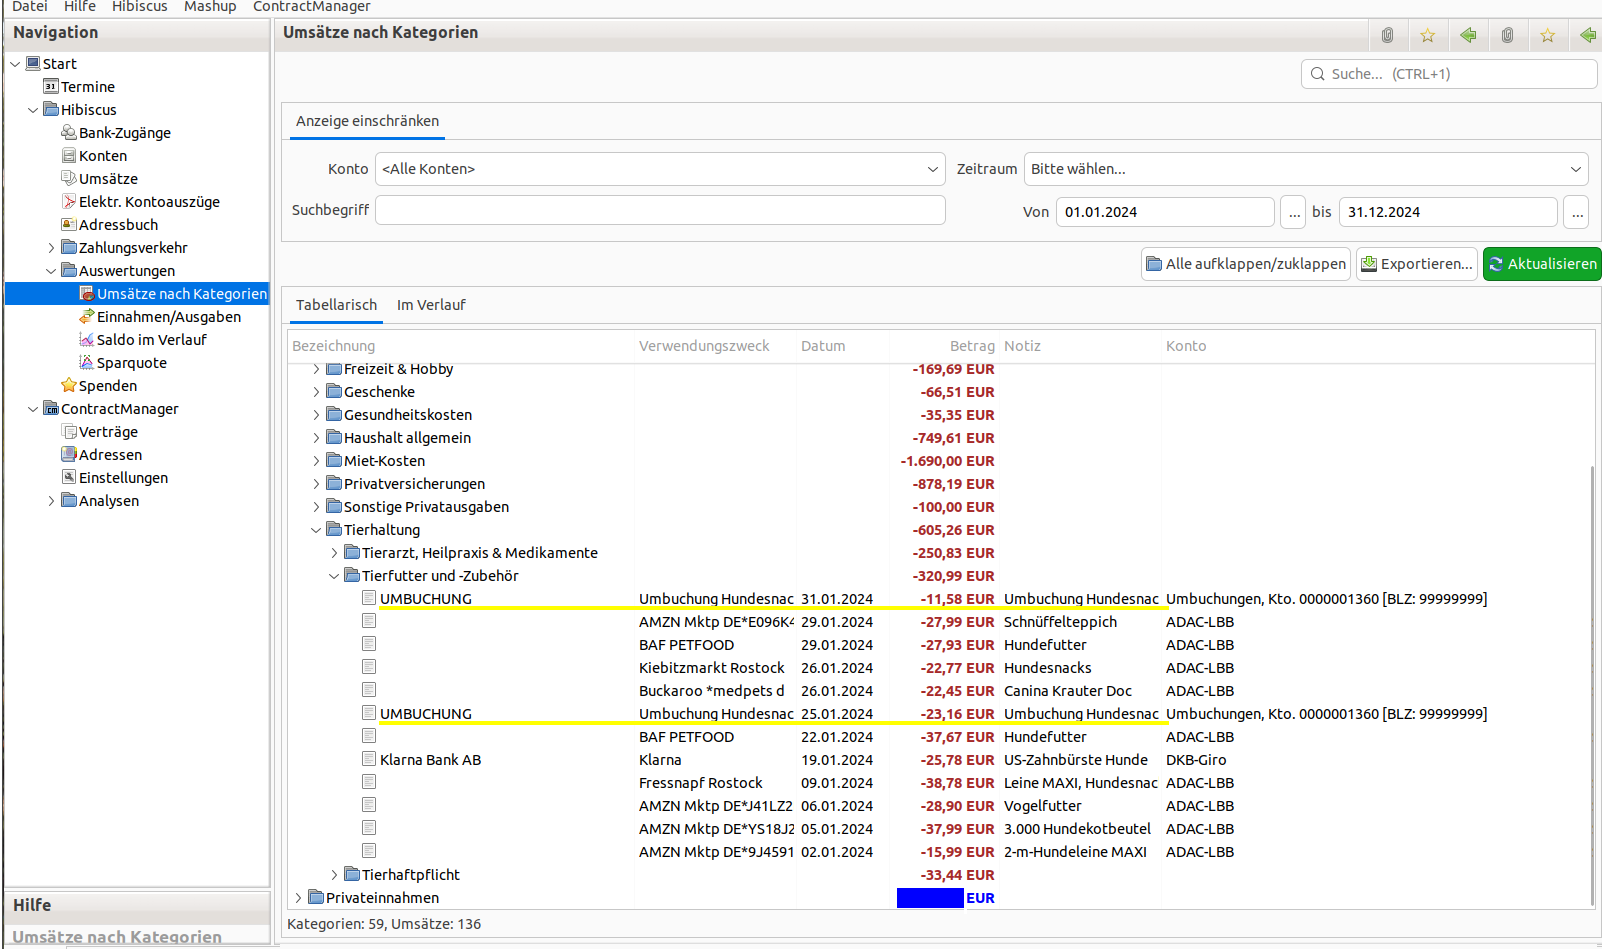Click the Einnahmen/Ausgaben chart icon
The width and height of the screenshot is (1602, 951).
[x=87, y=317]
